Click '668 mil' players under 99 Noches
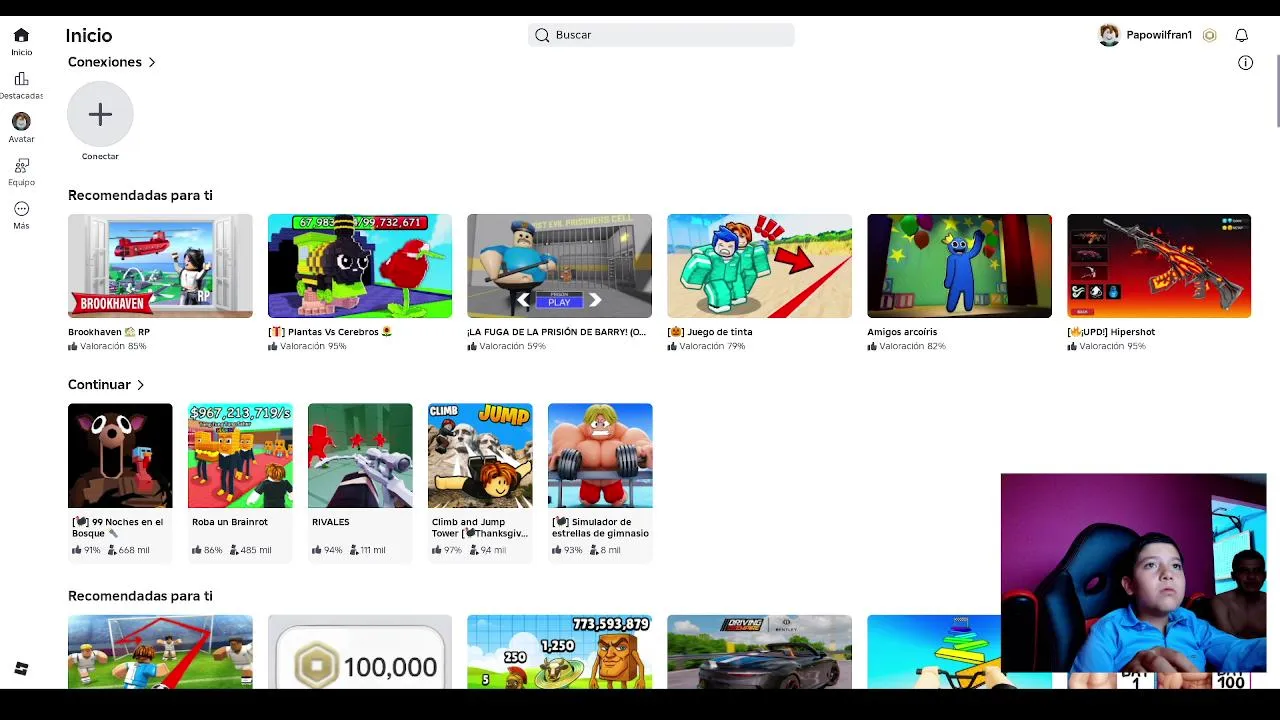 tap(134, 550)
